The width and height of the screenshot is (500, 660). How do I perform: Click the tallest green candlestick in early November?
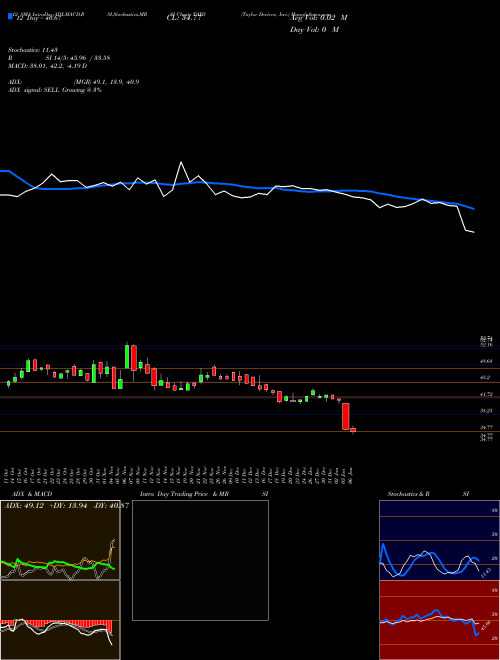[127, 357]
